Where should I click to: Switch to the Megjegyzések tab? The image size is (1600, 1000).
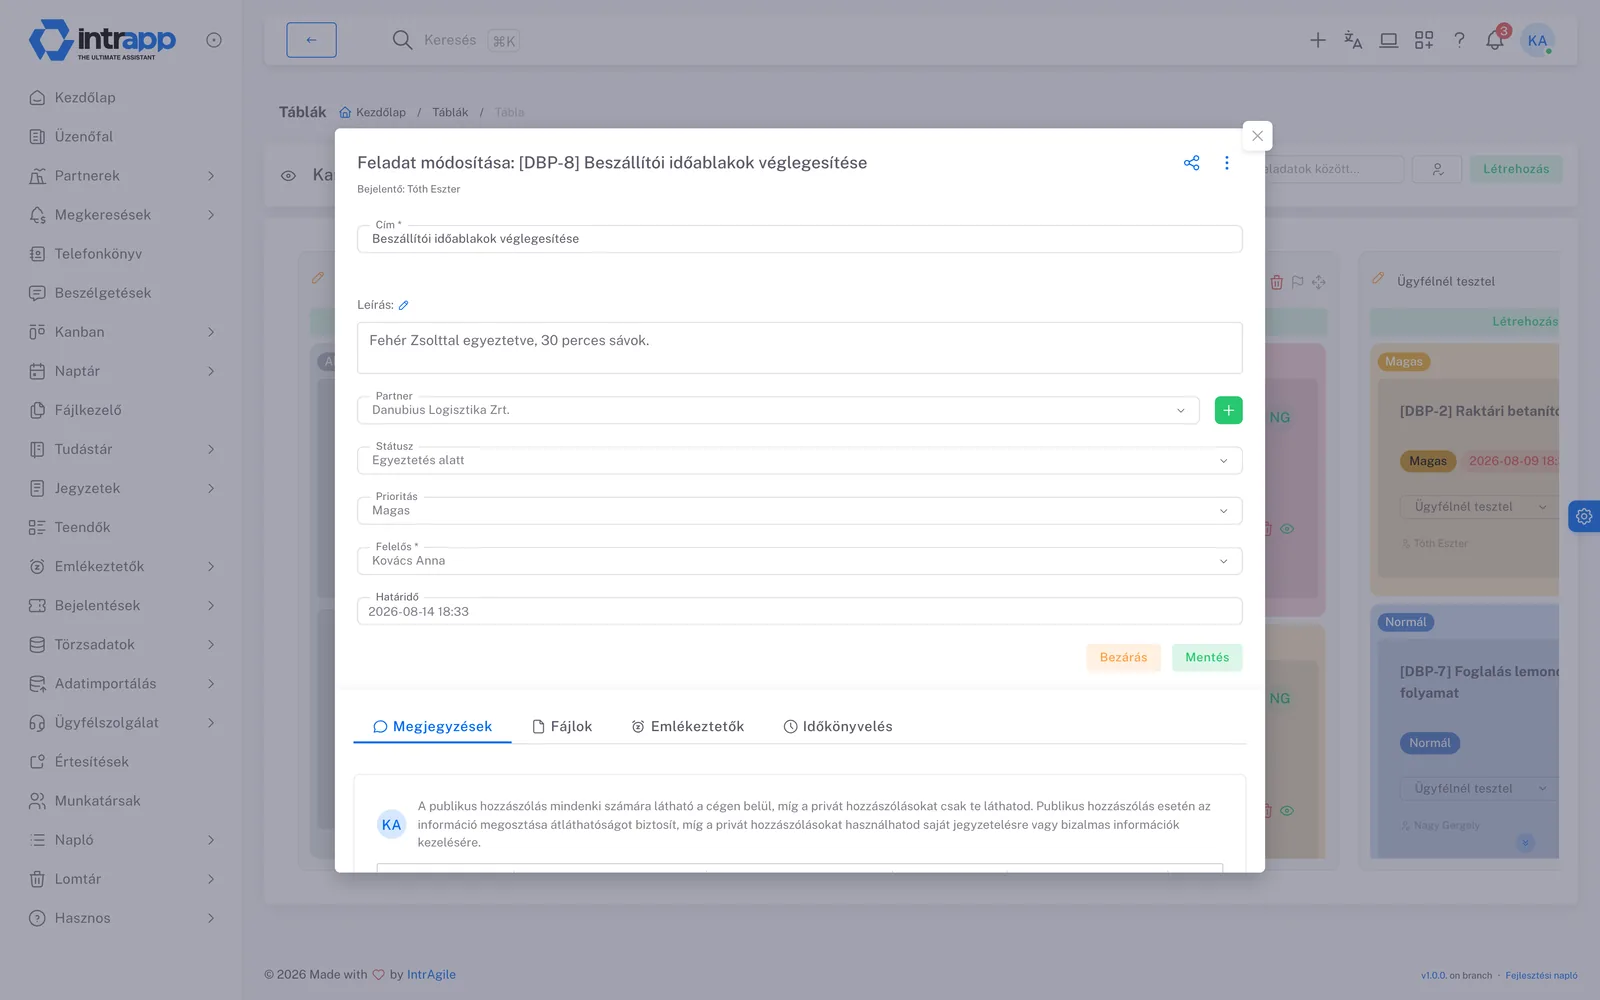[x=432, y=726]
